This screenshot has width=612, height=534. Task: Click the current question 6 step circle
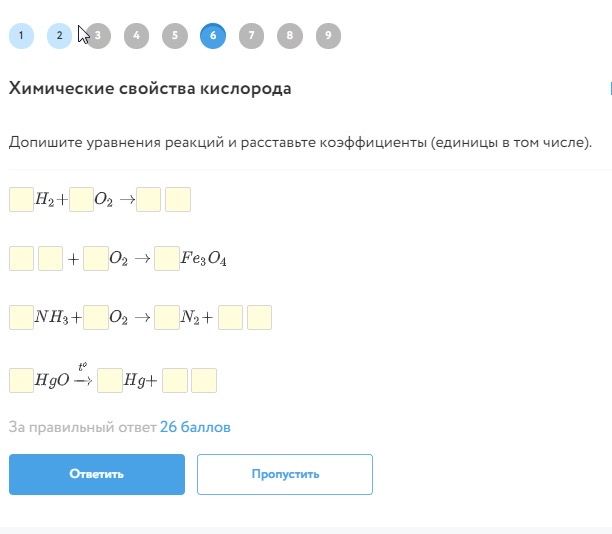[x=212, y=37]
